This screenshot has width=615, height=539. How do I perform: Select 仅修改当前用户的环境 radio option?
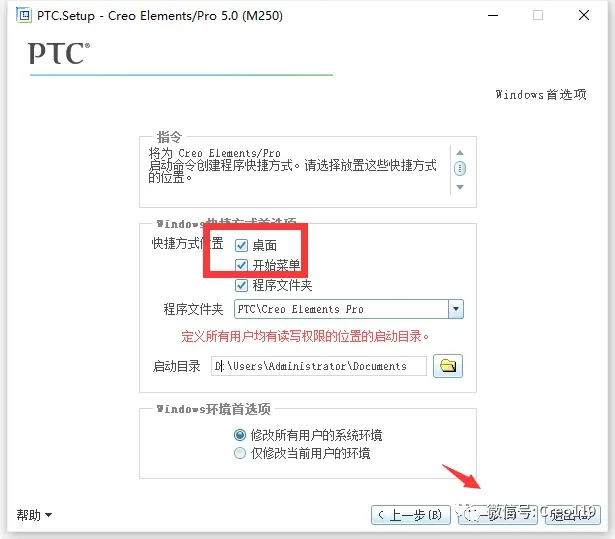(x=239, y=453)
